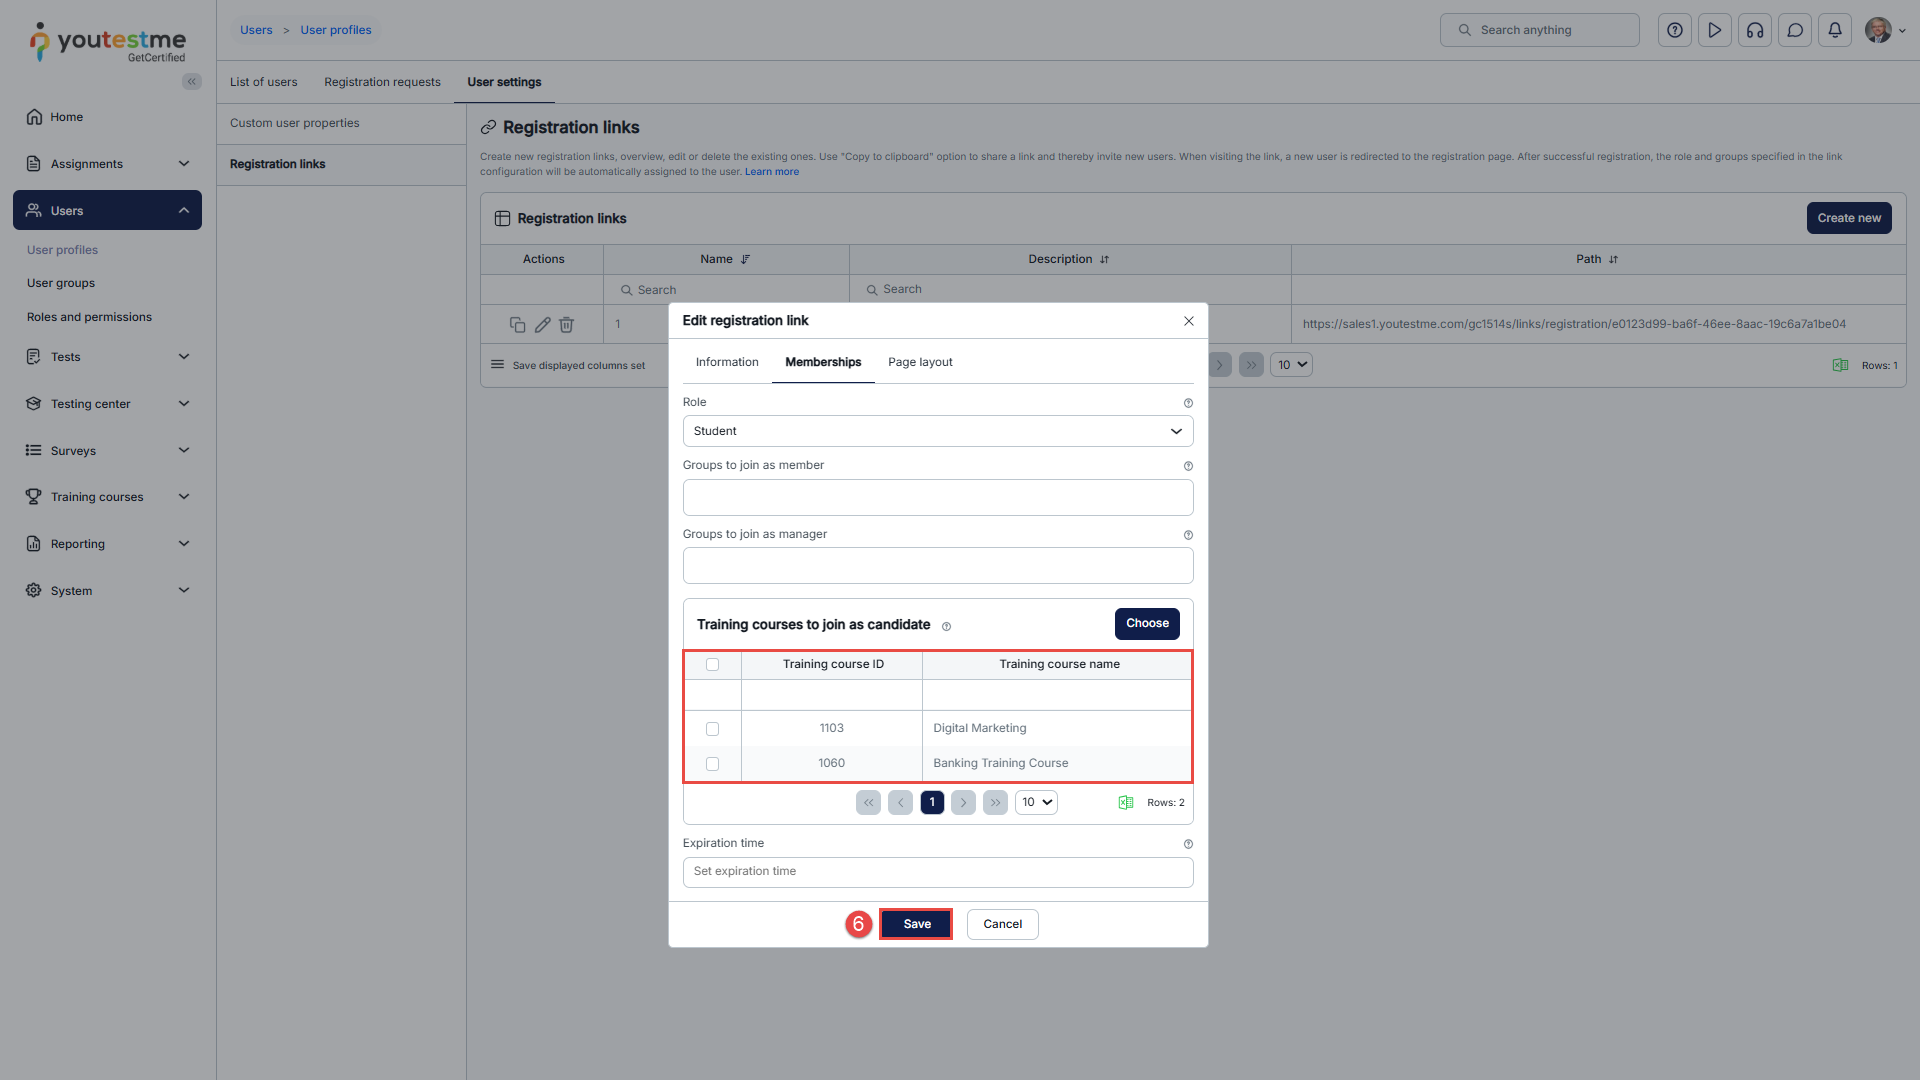Viewport: 1920px width, 1080px height.
Task: Open the chat bubble icon in header
Action: point(1795,30)
